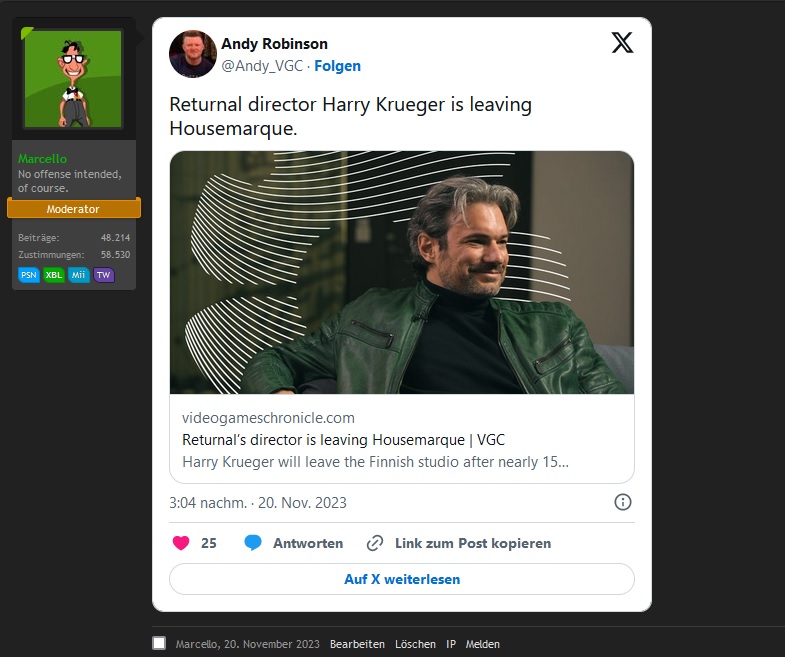
Task: Click Andy Robinson's profile picture
Action: [193, 54]
